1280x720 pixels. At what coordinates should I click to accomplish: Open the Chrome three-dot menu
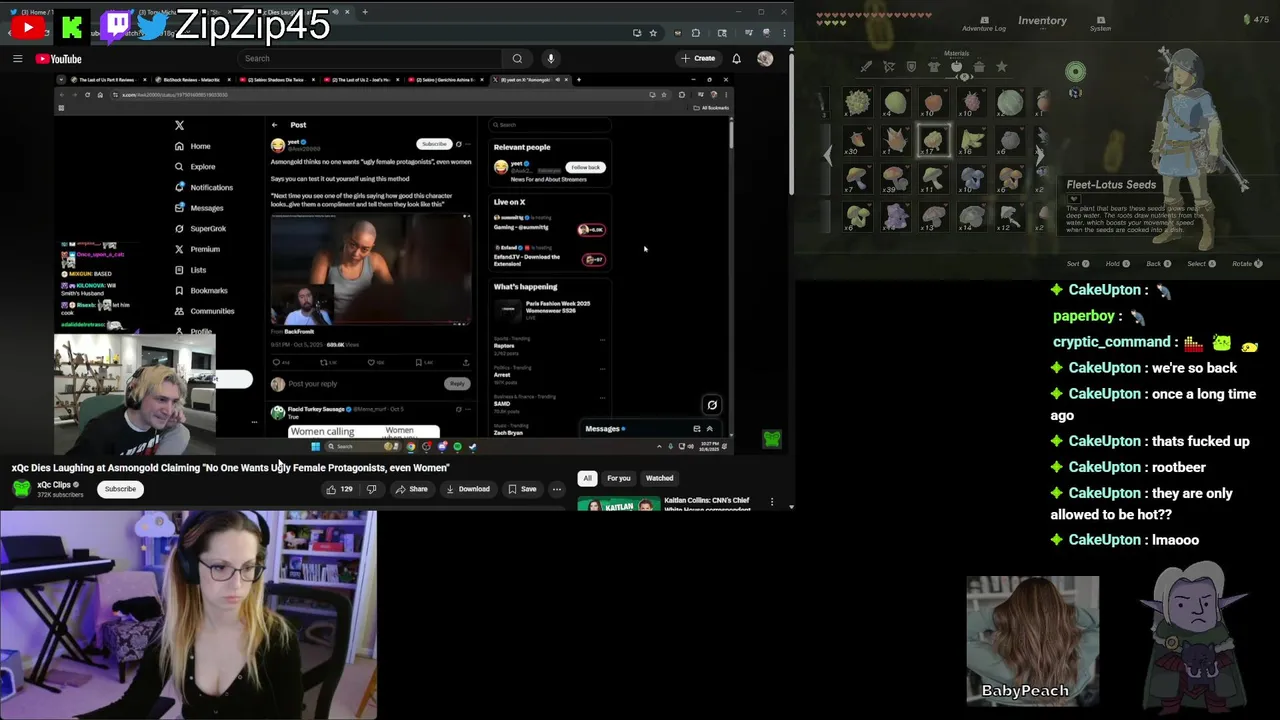(x=785, y=33)
